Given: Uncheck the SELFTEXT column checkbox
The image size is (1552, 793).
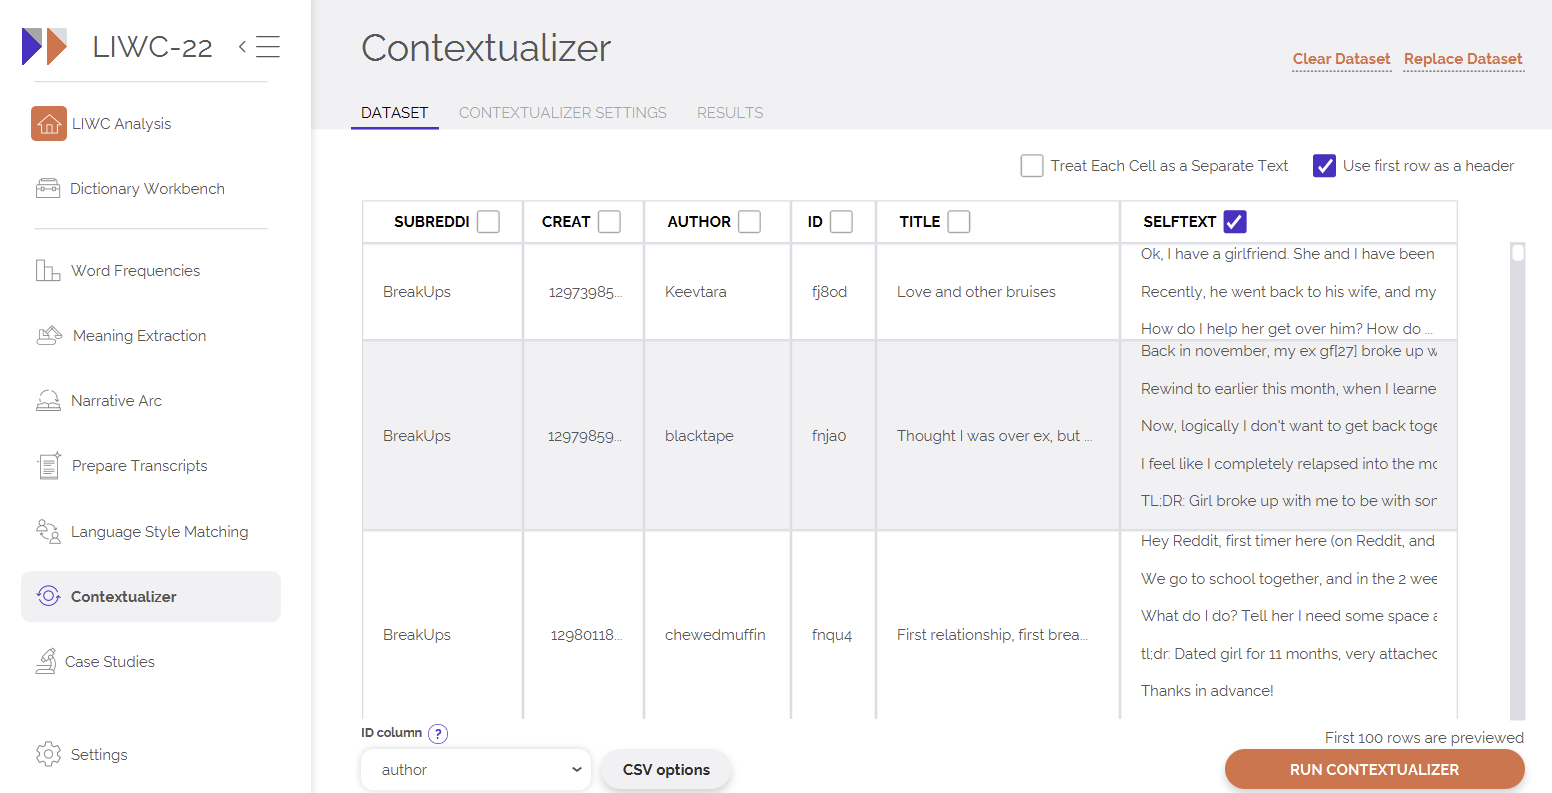Looking at the screenshot, I should [x=1235, y=222].
